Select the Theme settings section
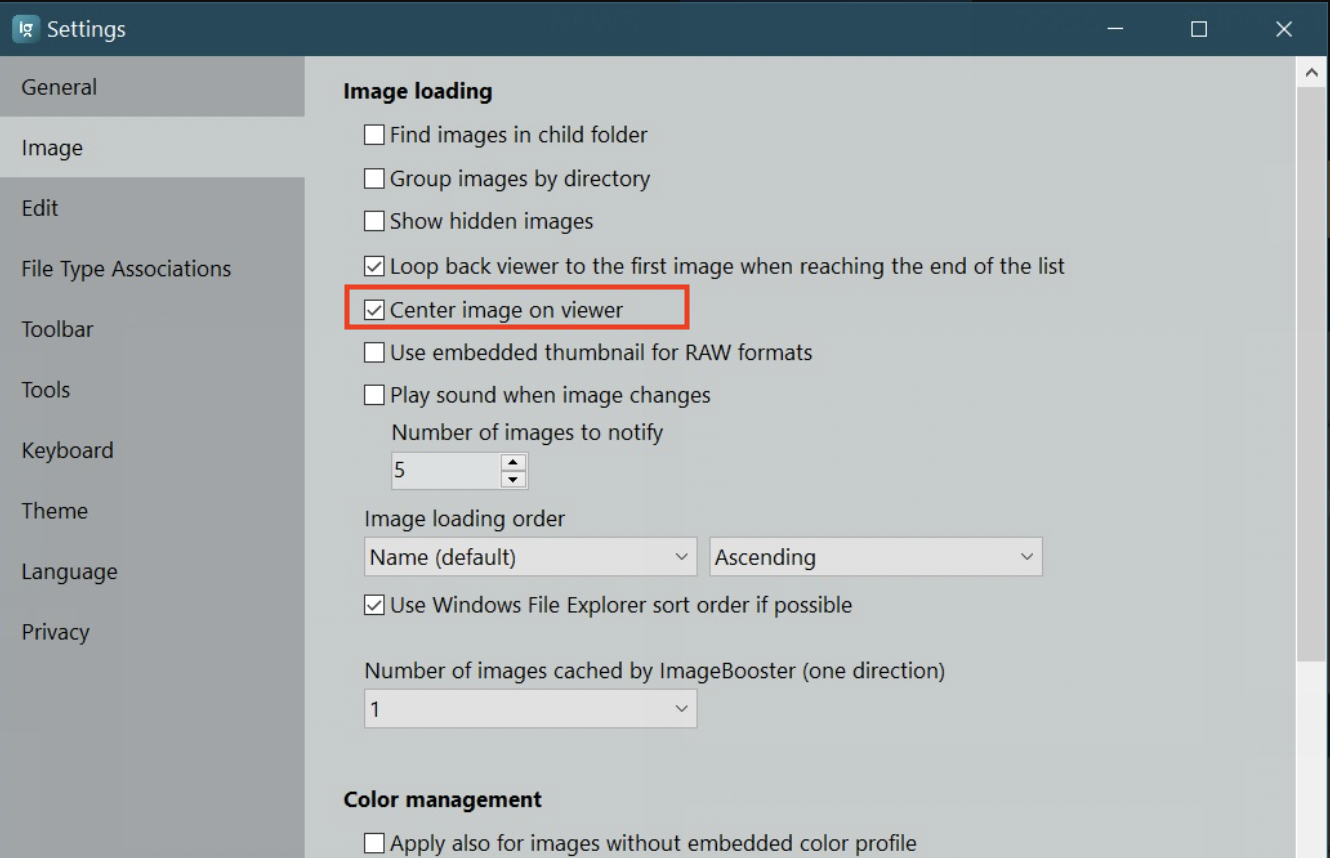Screen dimensions: 1330x858 [x=55, y=510]
